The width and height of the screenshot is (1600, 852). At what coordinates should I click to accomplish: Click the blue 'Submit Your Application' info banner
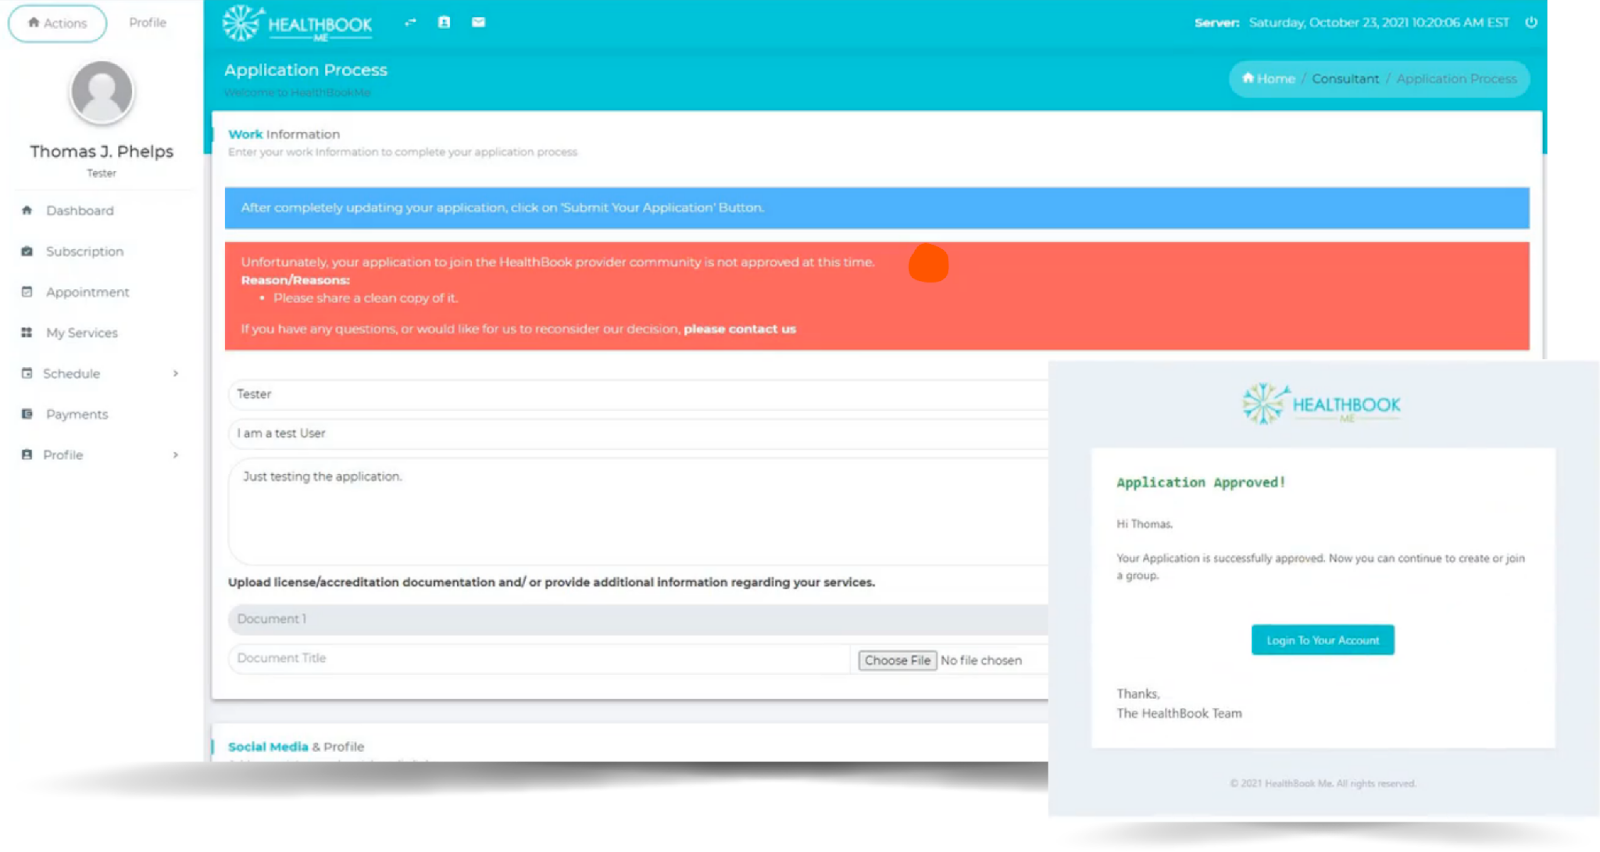[x=877, y=208]
